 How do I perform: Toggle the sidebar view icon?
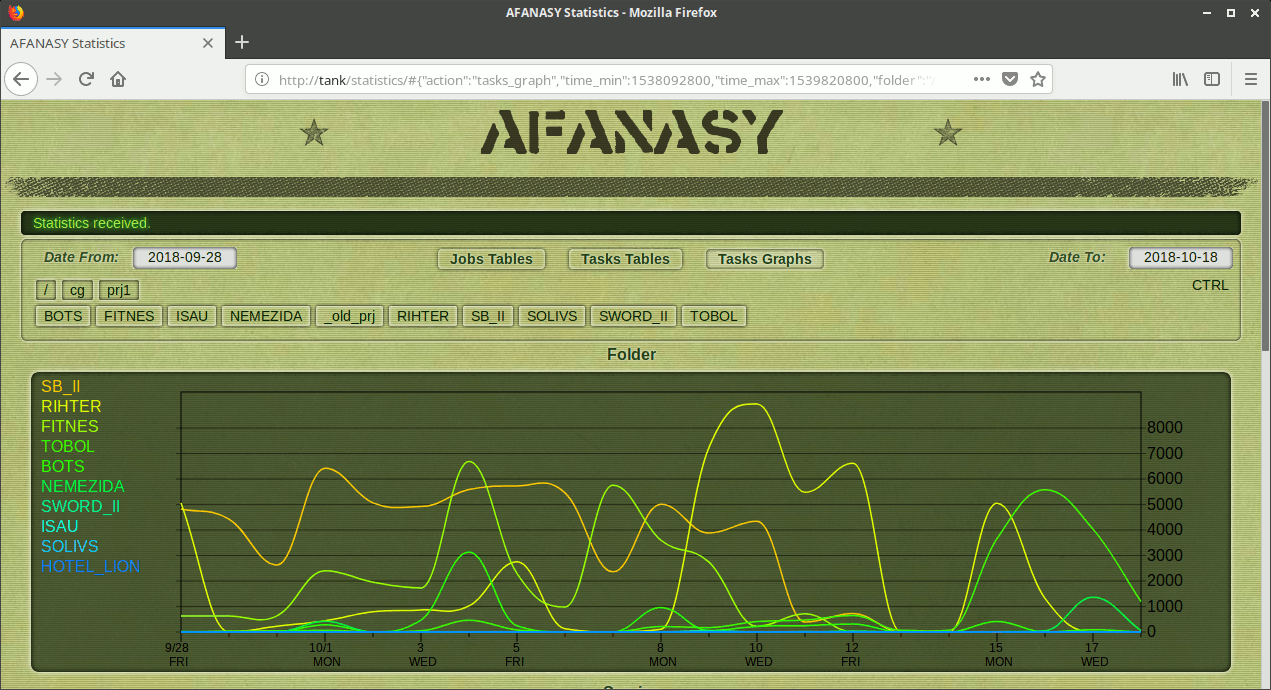(x=1211, y=79)
